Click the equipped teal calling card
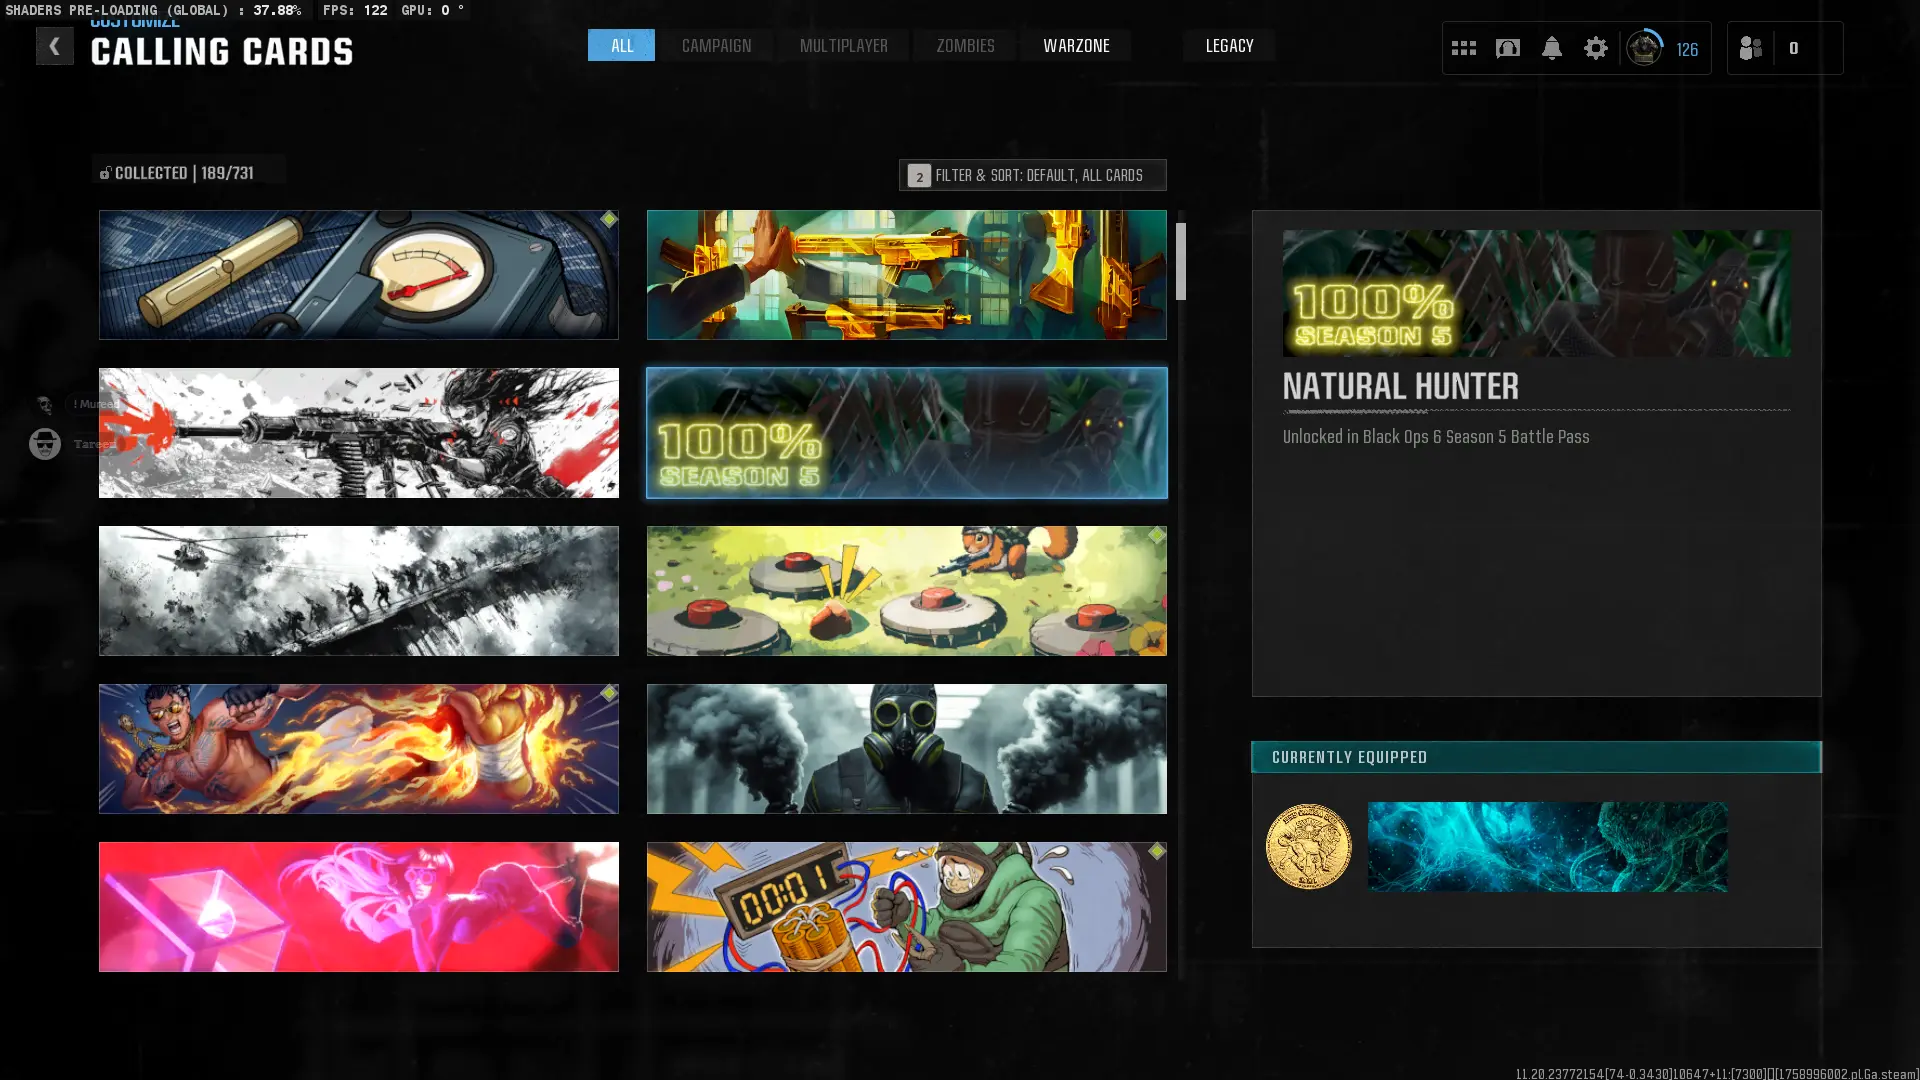This screenshot has height=1080, width=1920. tap(1547, 846)
